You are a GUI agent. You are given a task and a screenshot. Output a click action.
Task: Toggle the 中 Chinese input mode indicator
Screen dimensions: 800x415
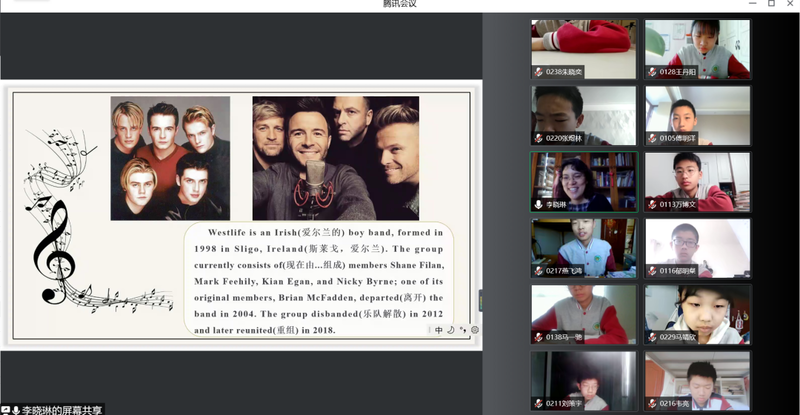439,330
